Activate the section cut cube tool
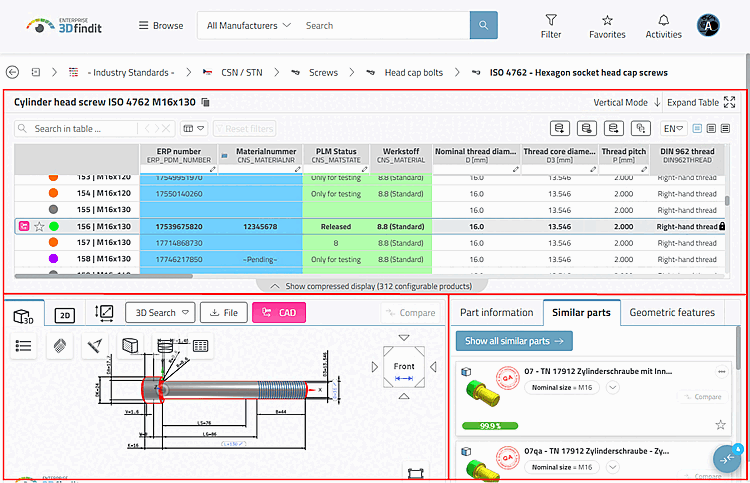Viewport: 750px width, 483px height. pos(130,345)
